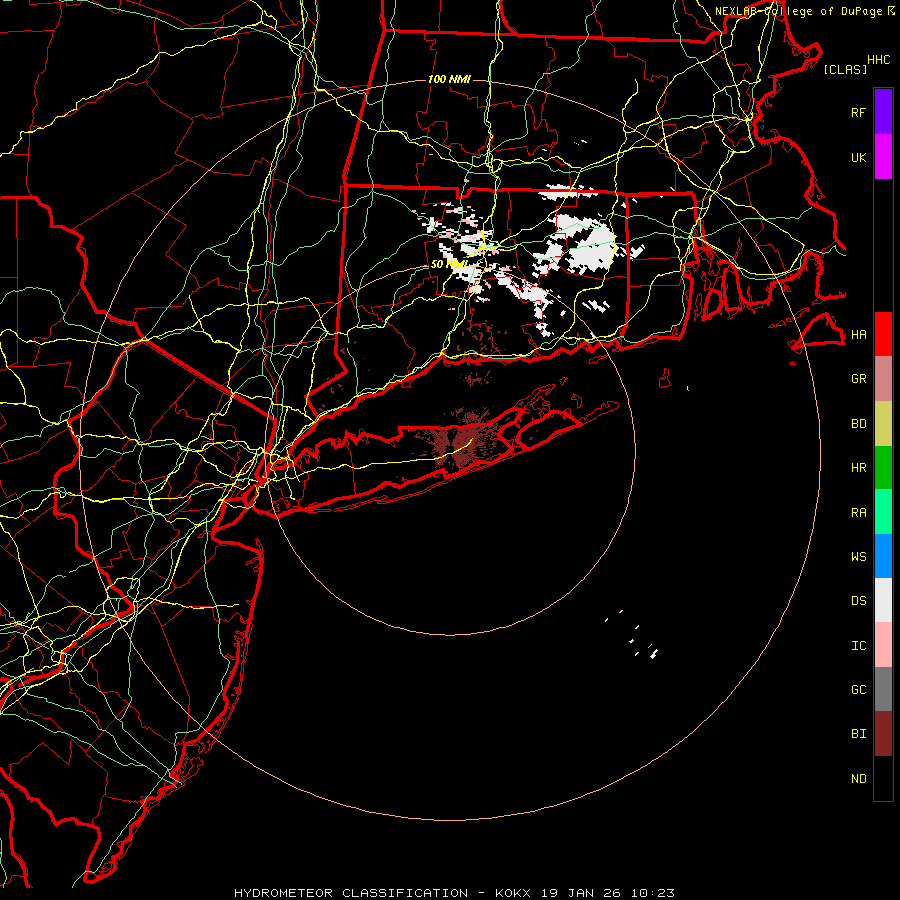The image size is (900, 900).
Task: Pick the mint green RA legend swatch
Action: 883,512
